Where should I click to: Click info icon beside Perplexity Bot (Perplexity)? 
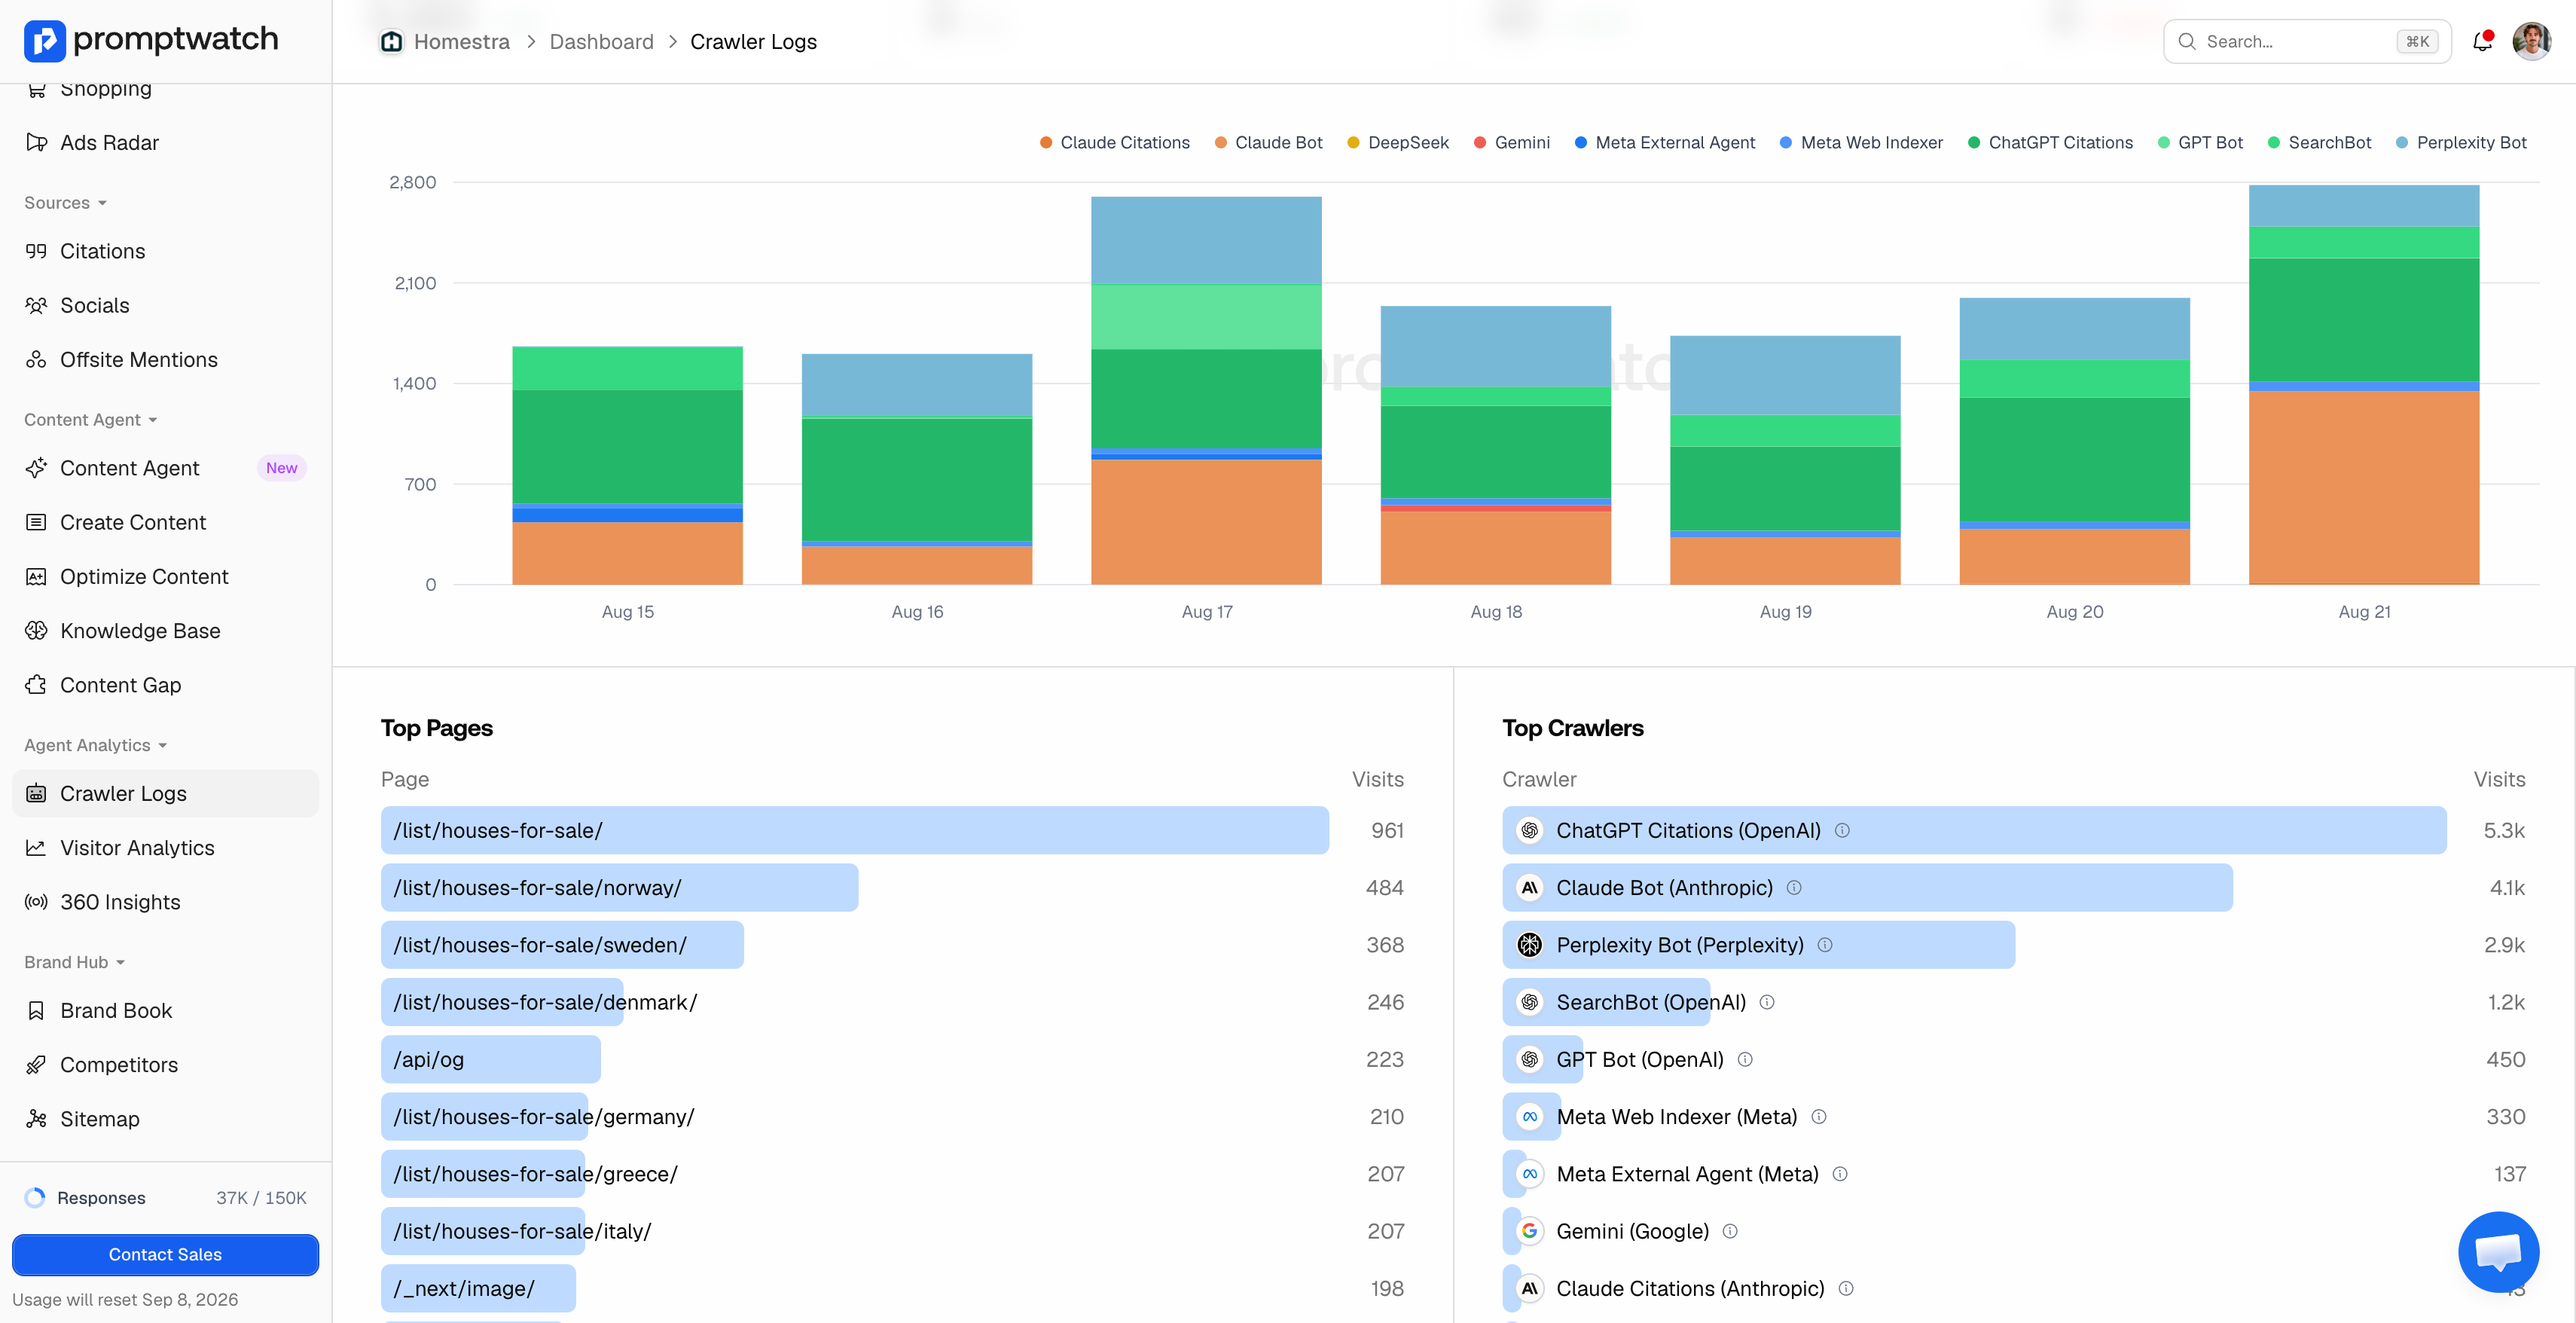tap(1825, 945)
